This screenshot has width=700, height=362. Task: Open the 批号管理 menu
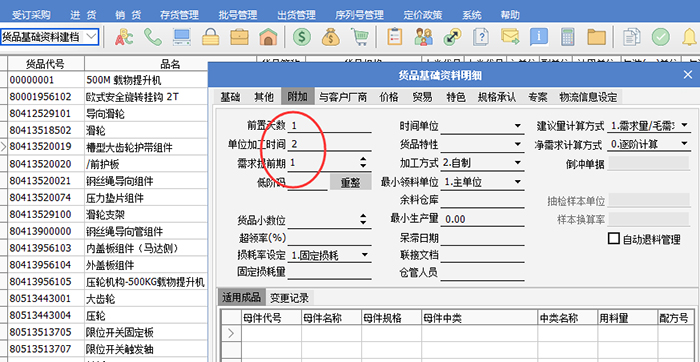238,15
